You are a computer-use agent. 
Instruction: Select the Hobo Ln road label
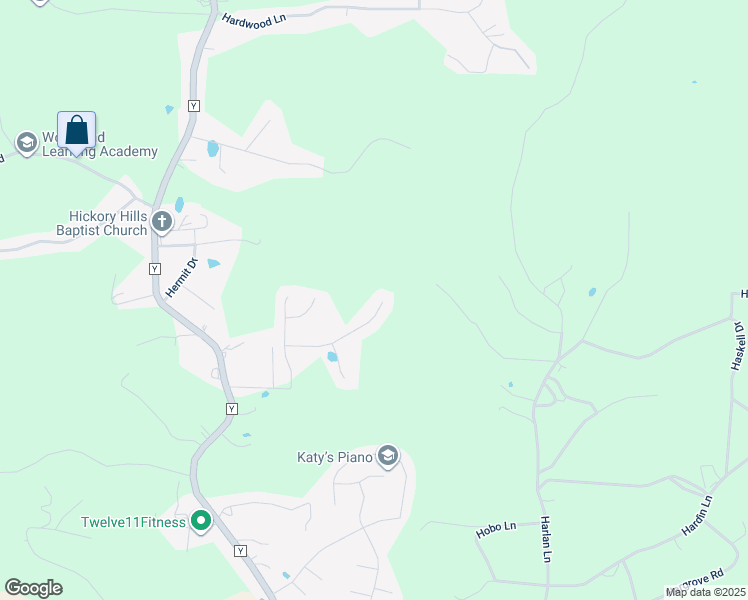point(496,529)
